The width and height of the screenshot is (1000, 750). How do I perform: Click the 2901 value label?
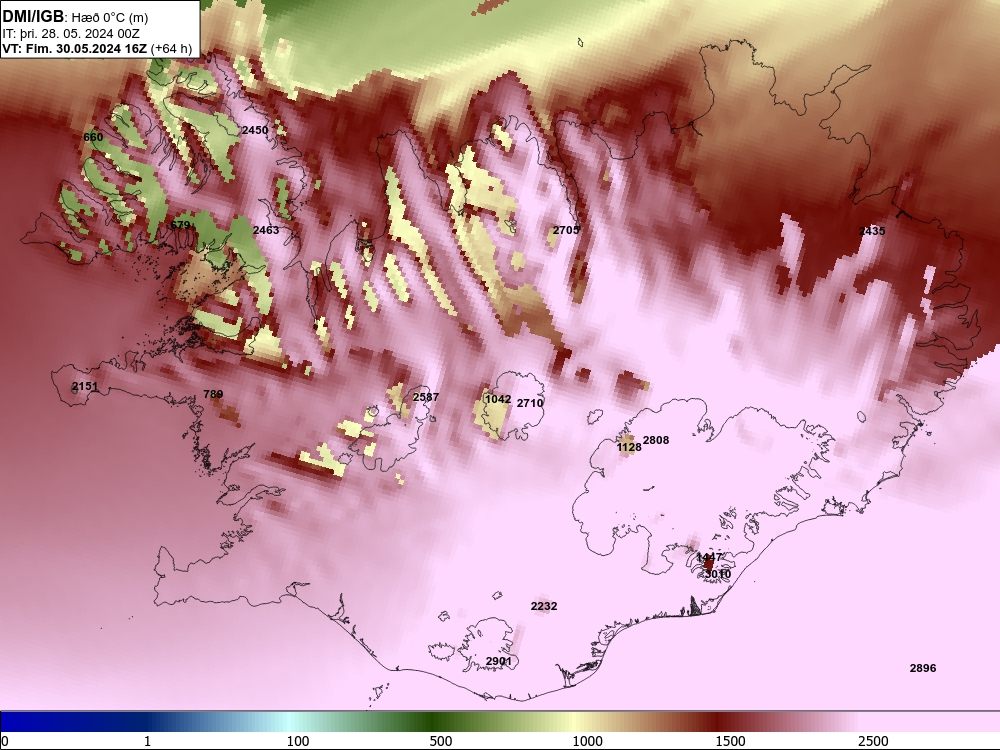click(499, 661)
